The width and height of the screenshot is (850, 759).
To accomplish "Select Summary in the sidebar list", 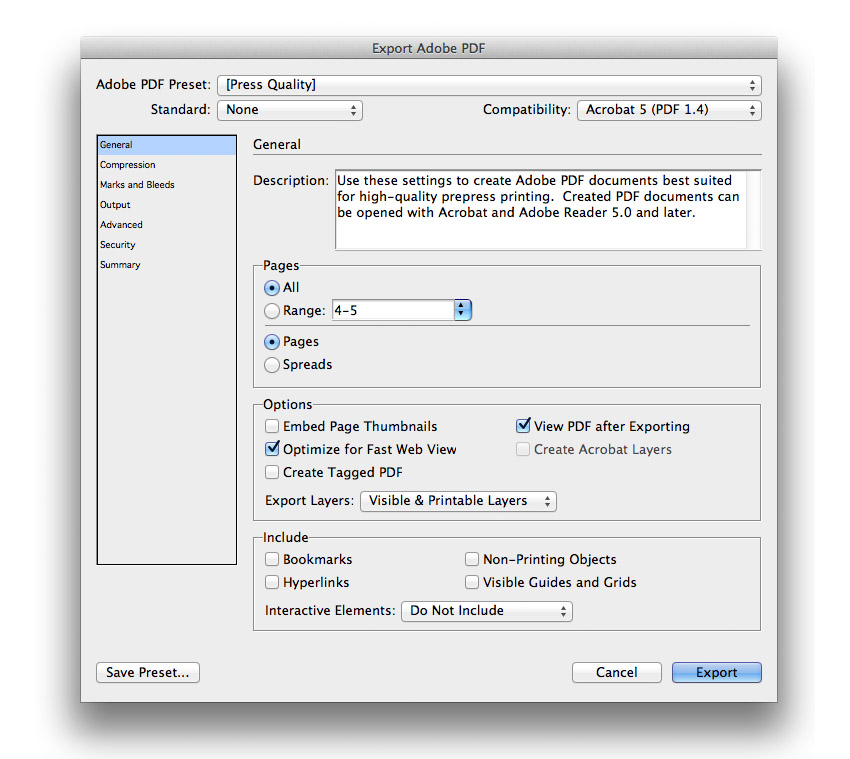I will [x=166, y=265].
